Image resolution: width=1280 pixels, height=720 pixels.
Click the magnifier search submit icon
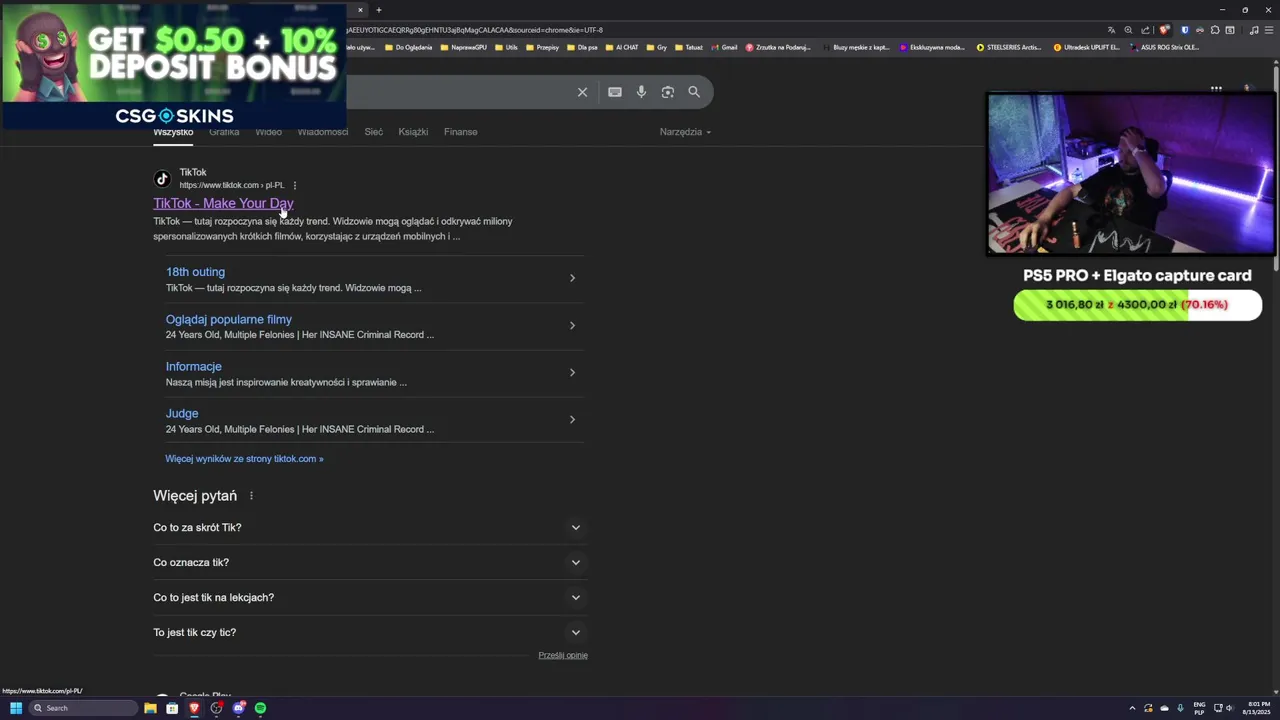(x=694, y=92)
